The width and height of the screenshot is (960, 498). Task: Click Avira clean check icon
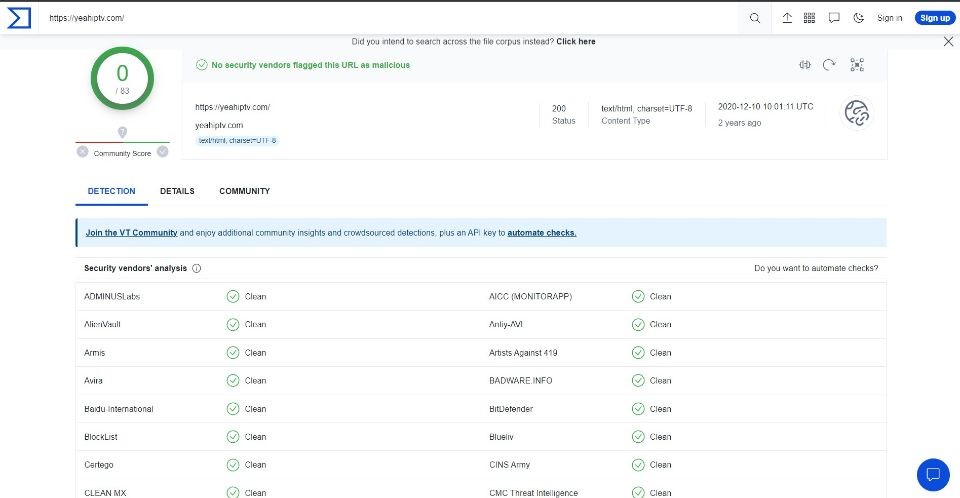click(233, 380)
